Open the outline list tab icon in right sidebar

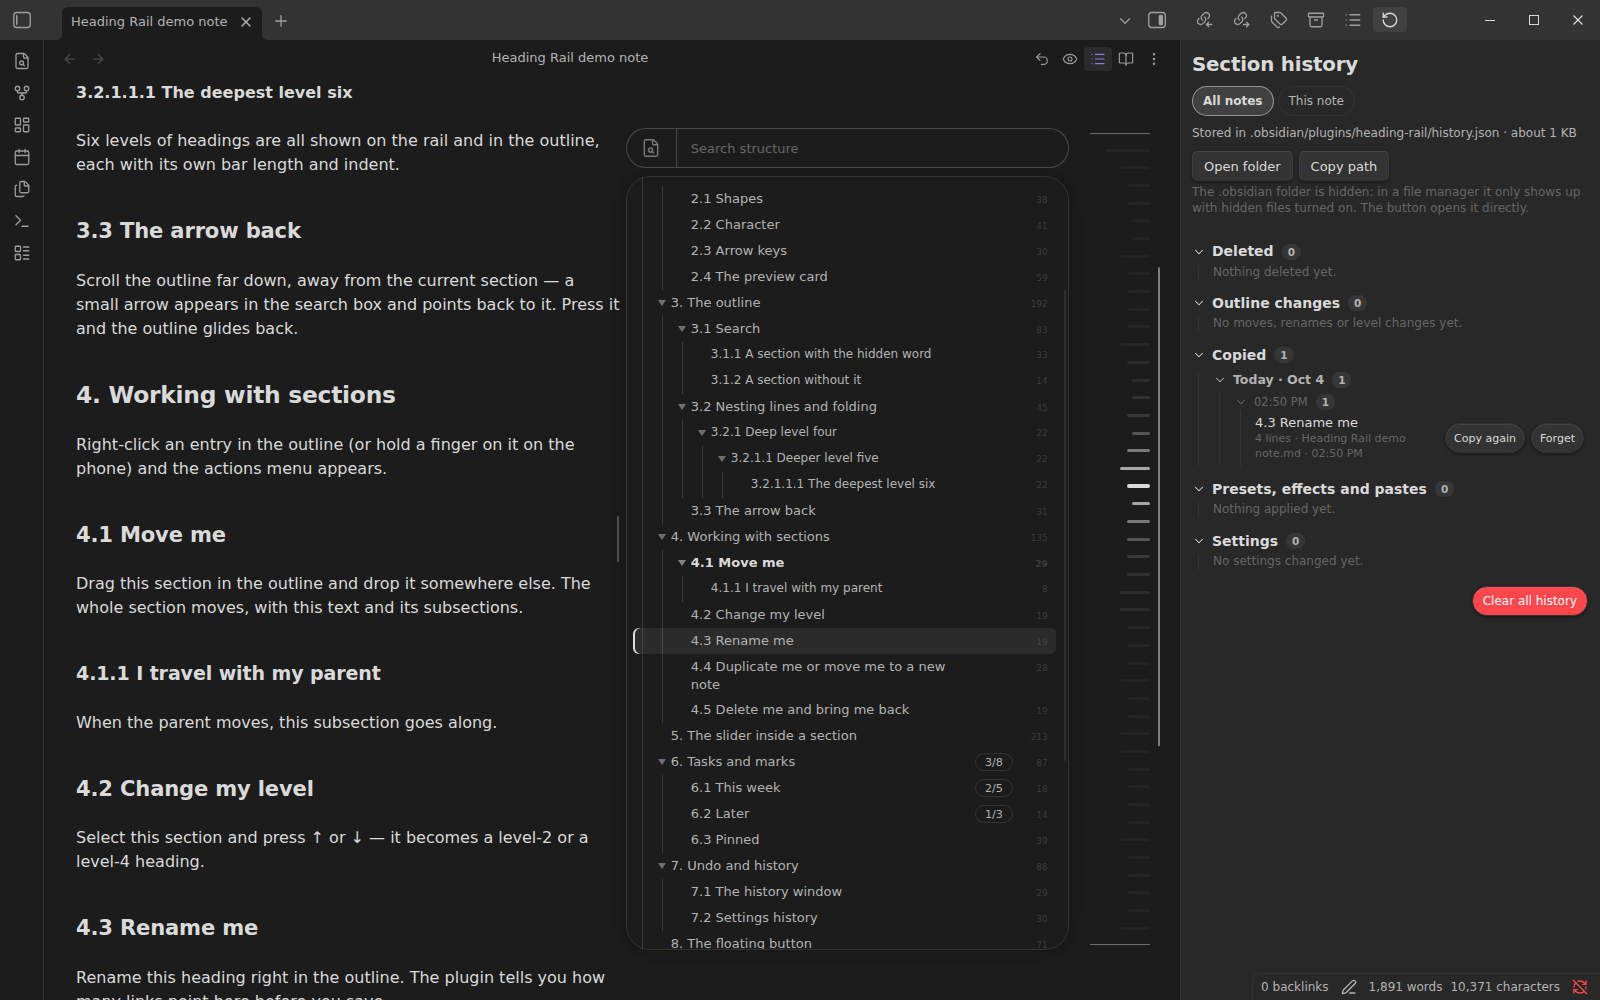tap(1353, 20)
